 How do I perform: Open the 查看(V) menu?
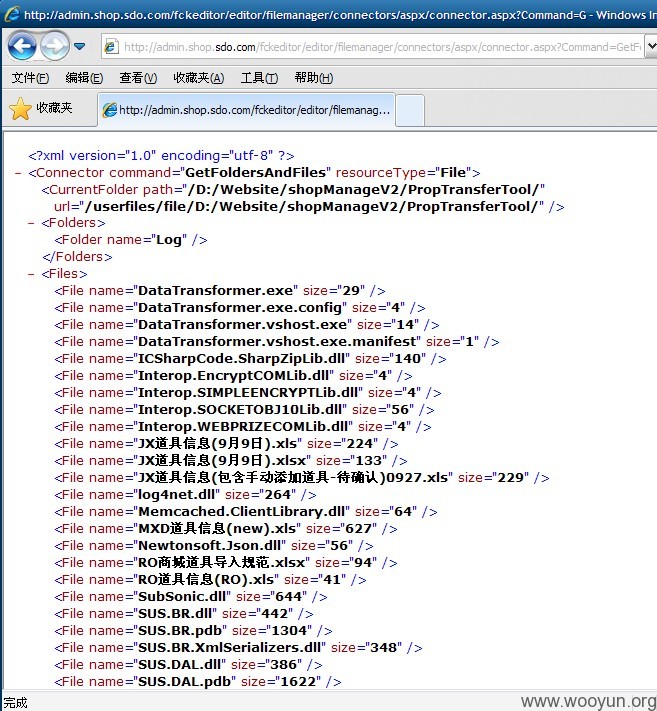(x=138, y=78)
